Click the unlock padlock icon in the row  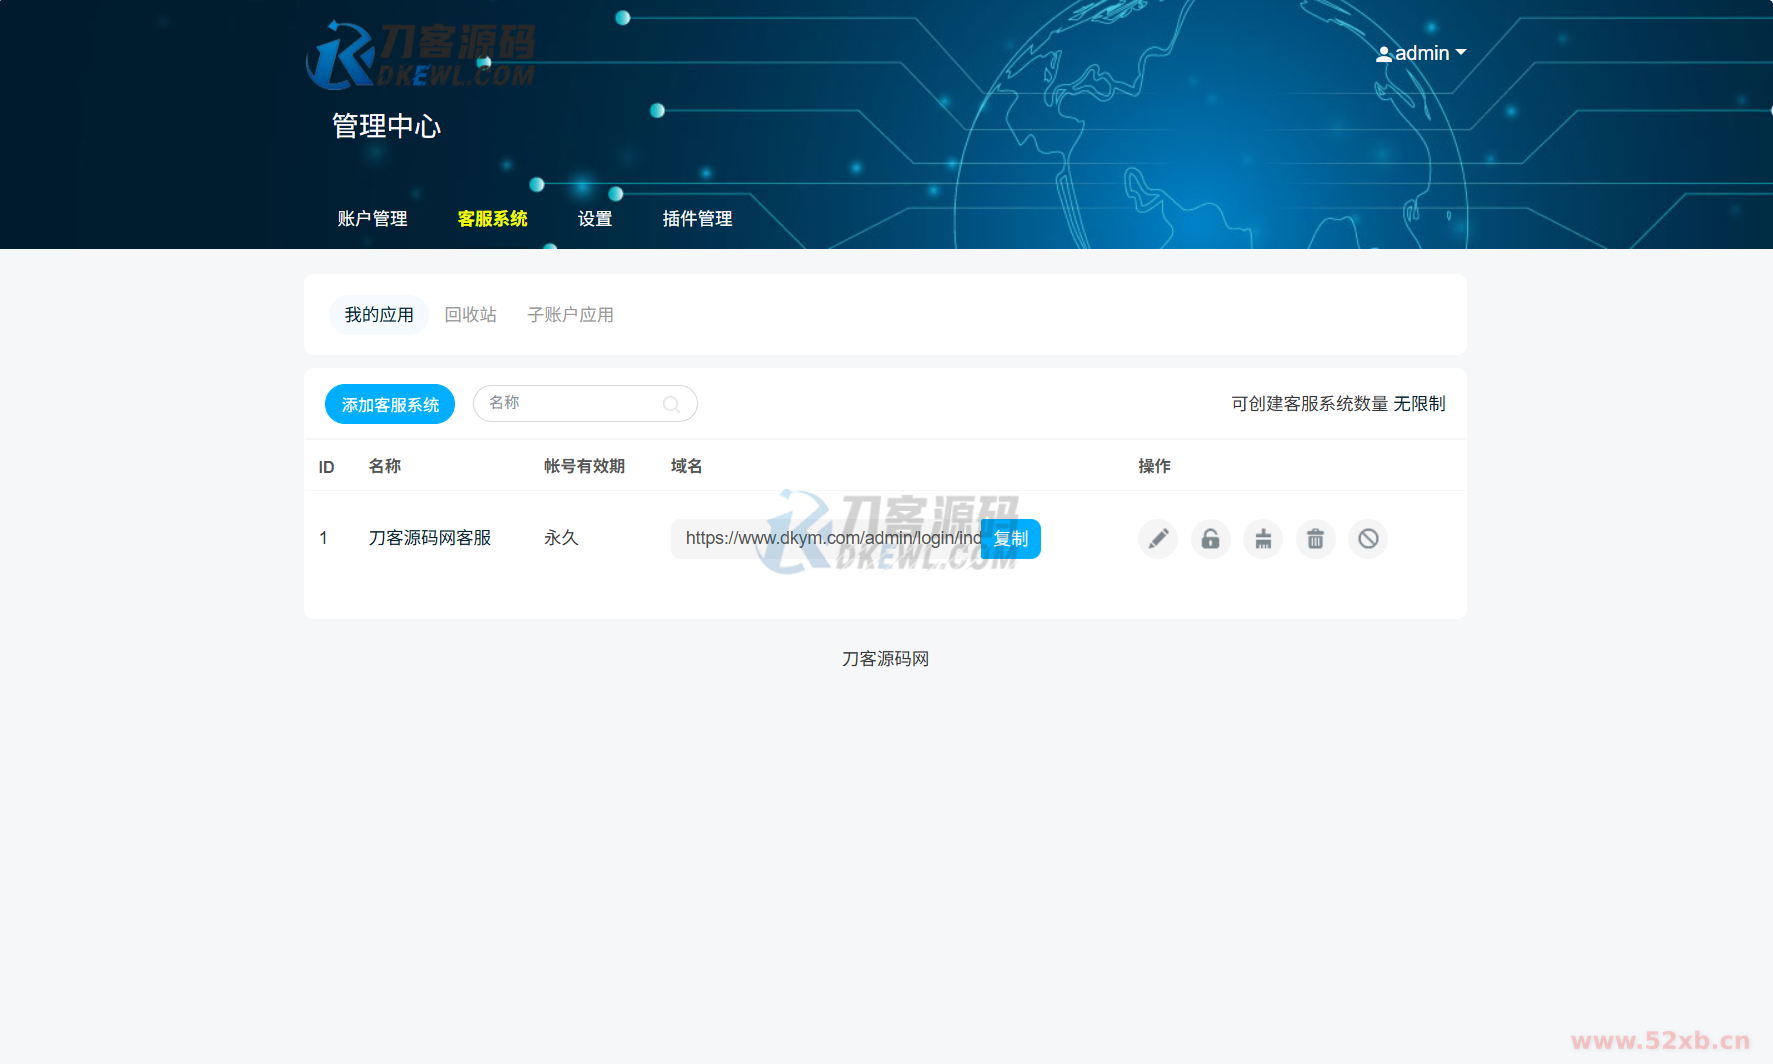click(1210, 539)
